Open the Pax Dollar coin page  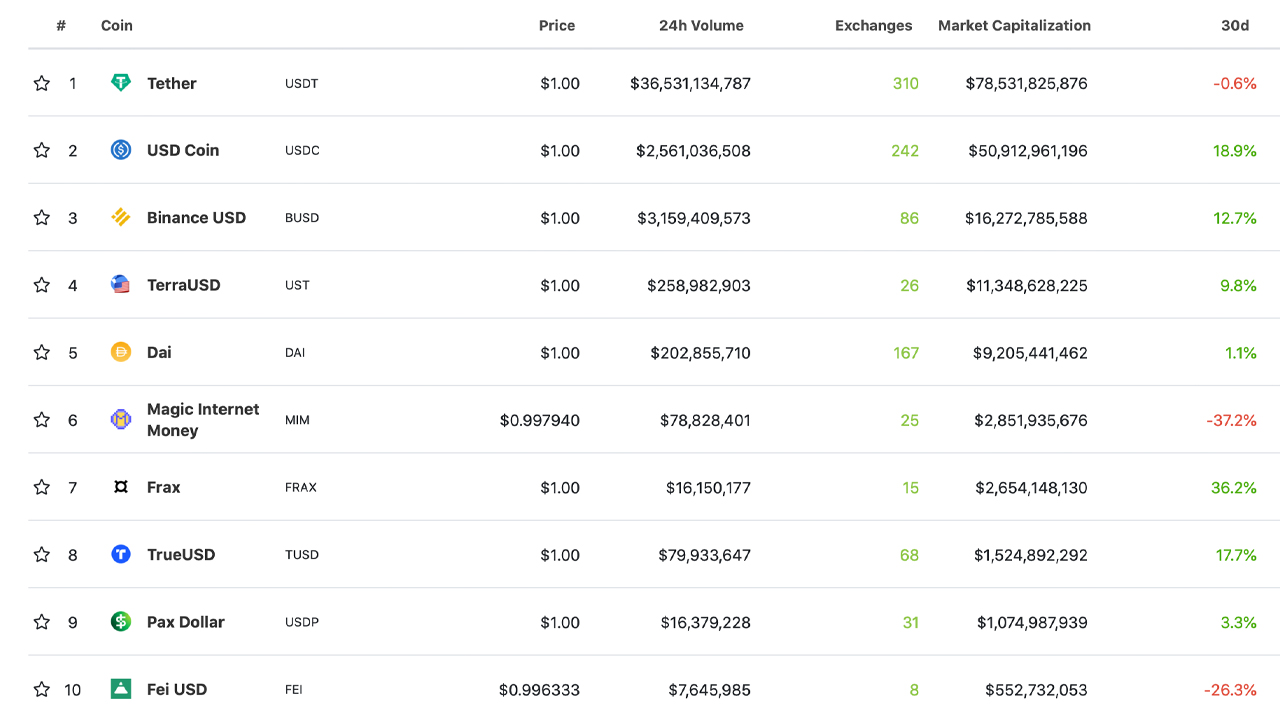(186, 622)
